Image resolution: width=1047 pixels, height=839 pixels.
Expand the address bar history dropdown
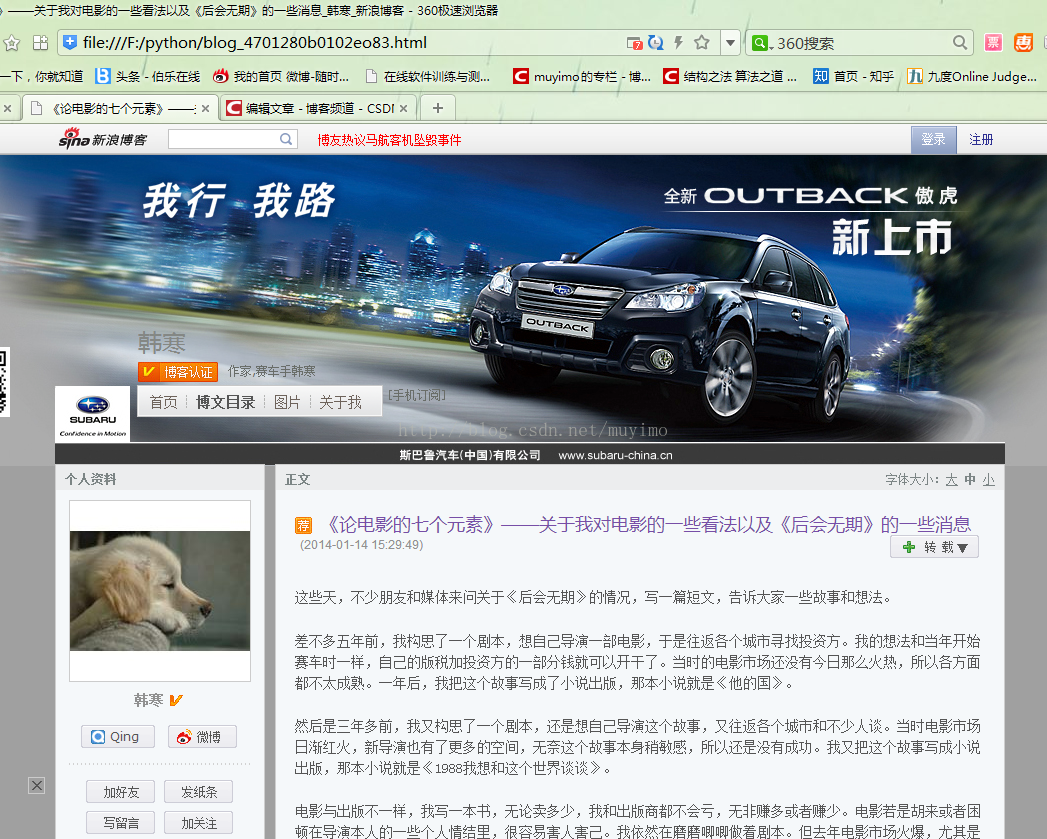point(730,43)
